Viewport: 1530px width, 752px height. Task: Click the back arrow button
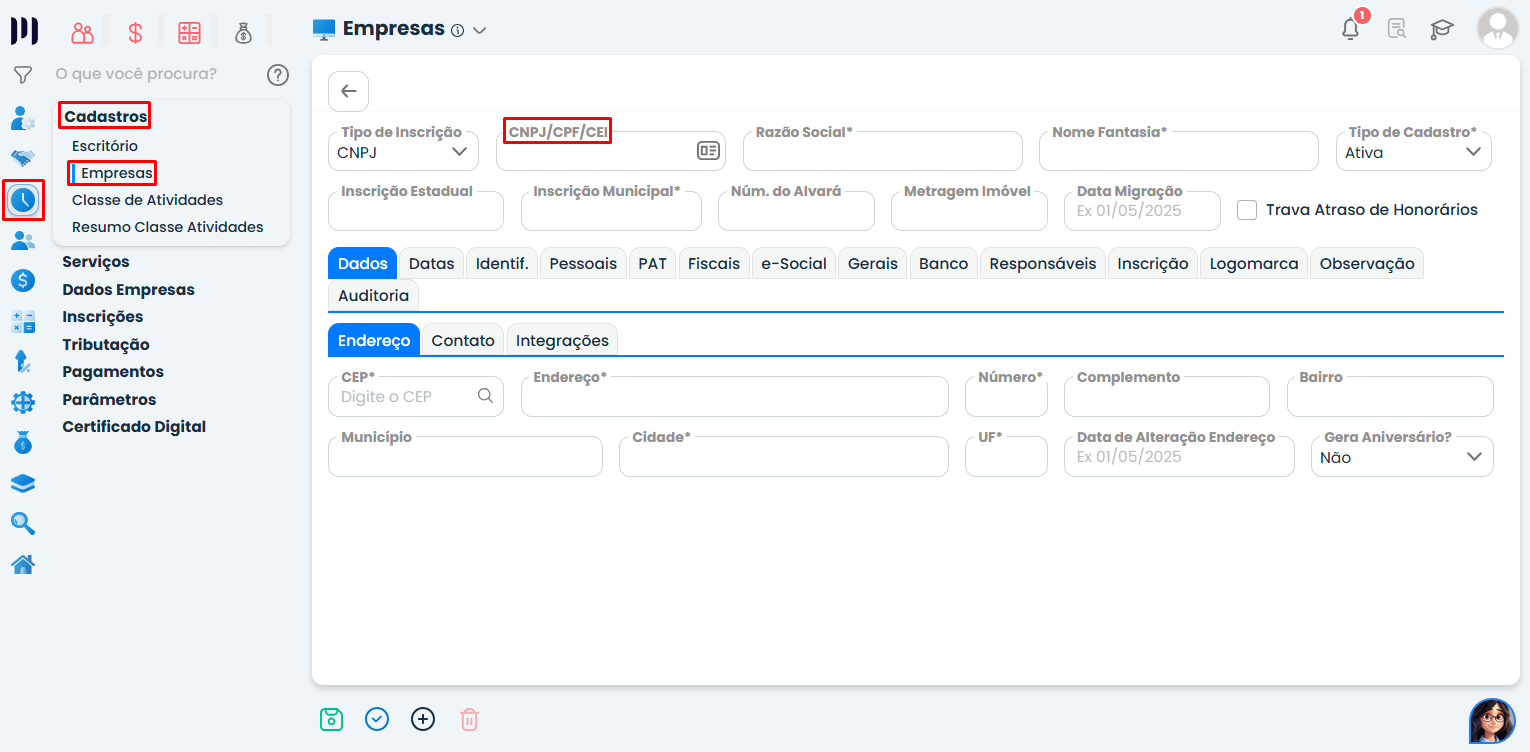348,92
